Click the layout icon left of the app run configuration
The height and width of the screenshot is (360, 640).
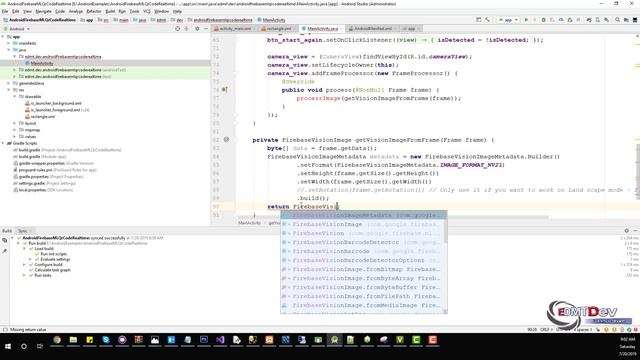(x=478, y=20)
